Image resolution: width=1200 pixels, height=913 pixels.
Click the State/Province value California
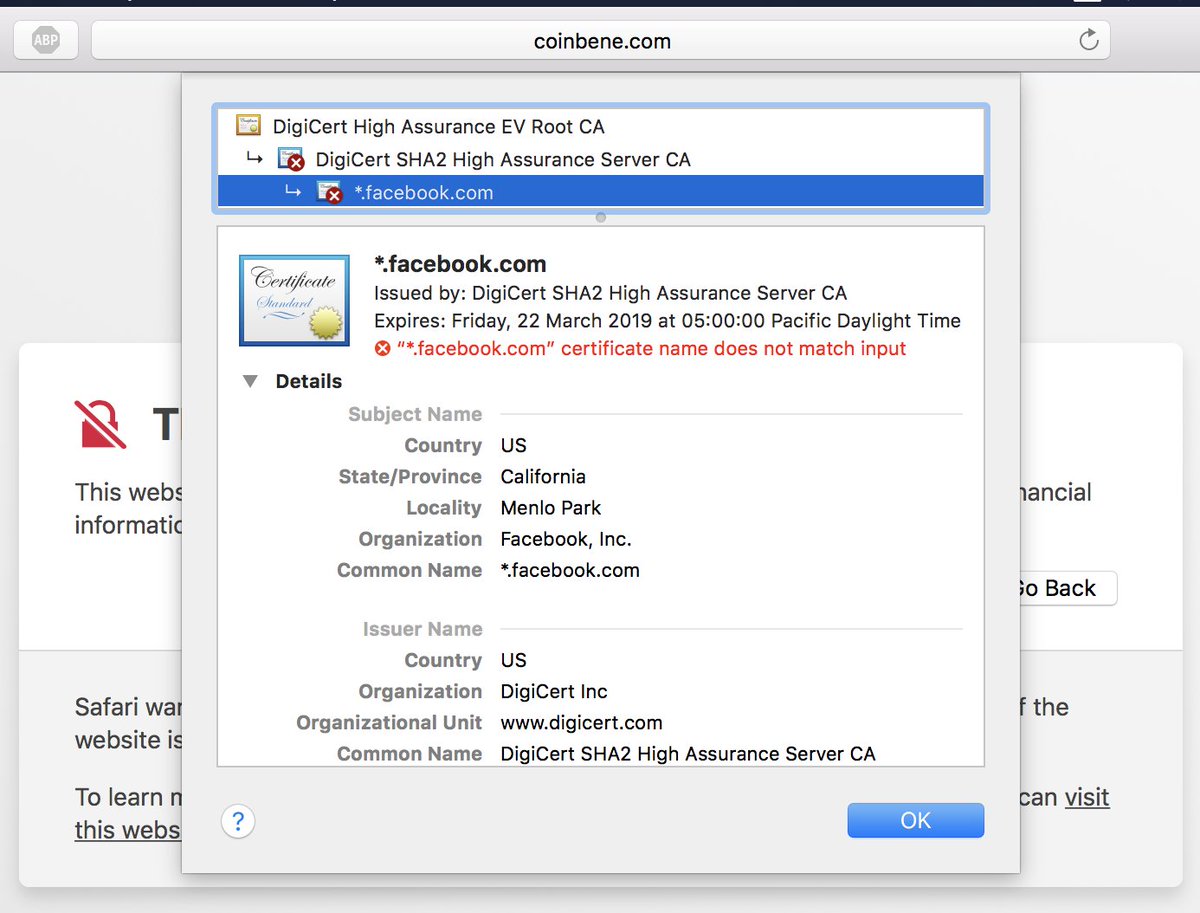point(543,477)
